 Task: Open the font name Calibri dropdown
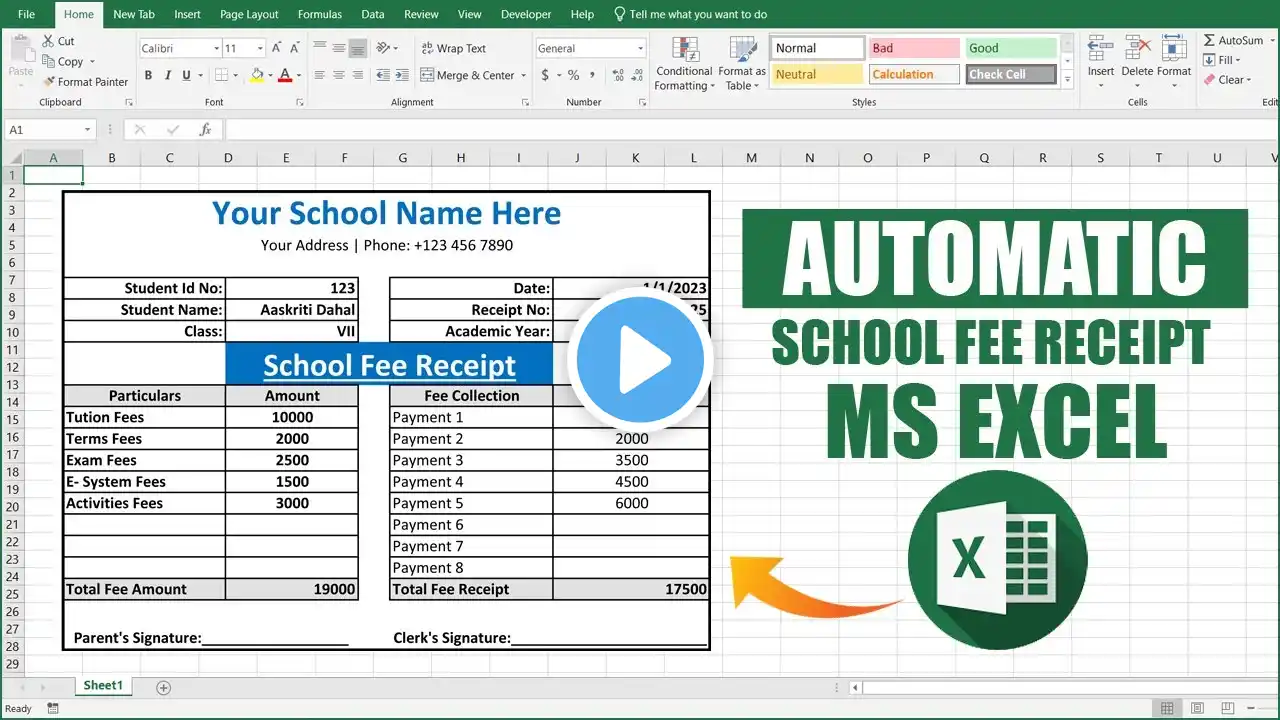point(216,49)
